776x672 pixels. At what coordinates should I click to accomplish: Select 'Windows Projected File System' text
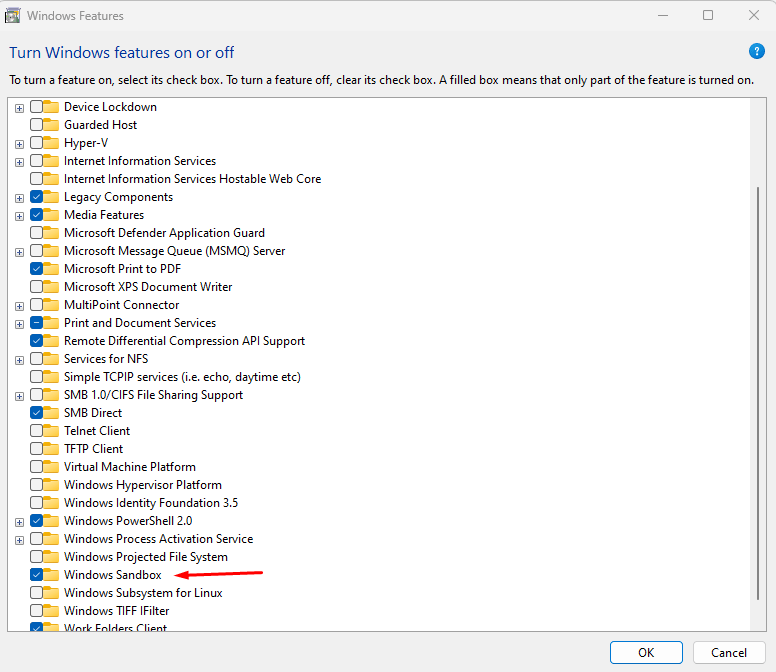click(x=146, y=557)
